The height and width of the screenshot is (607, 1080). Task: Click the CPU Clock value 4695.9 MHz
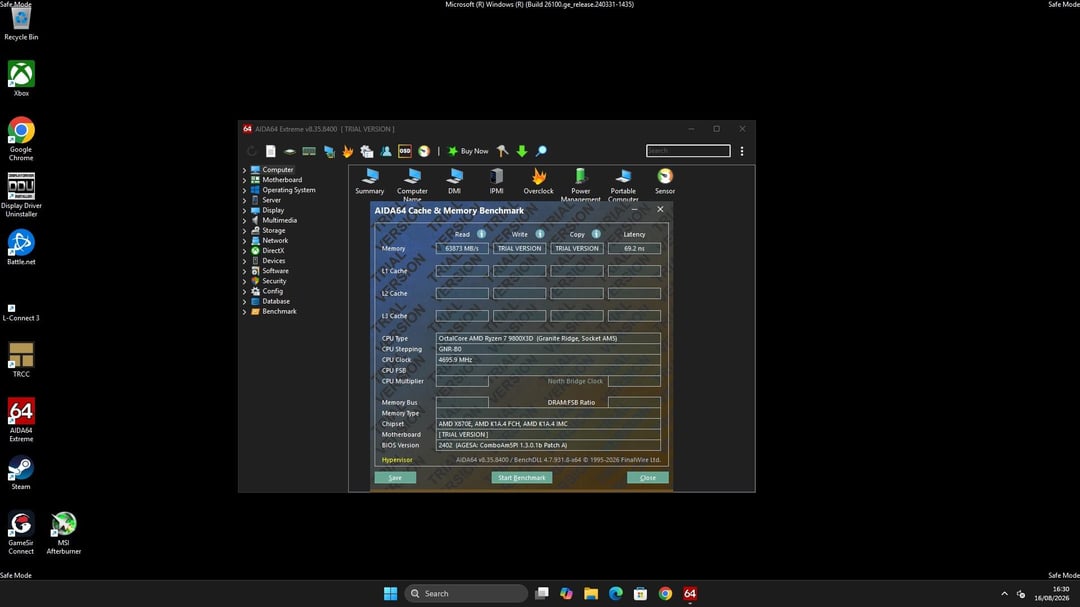tap(548, 360)
